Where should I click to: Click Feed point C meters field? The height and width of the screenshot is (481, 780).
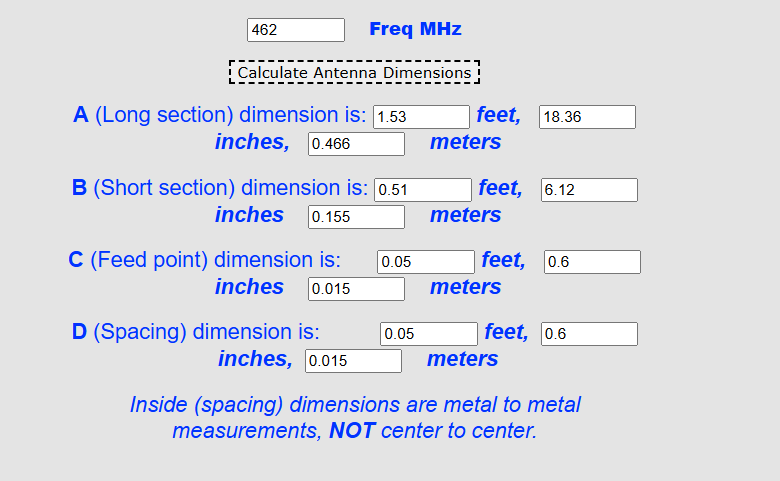(x=356, y=289)
